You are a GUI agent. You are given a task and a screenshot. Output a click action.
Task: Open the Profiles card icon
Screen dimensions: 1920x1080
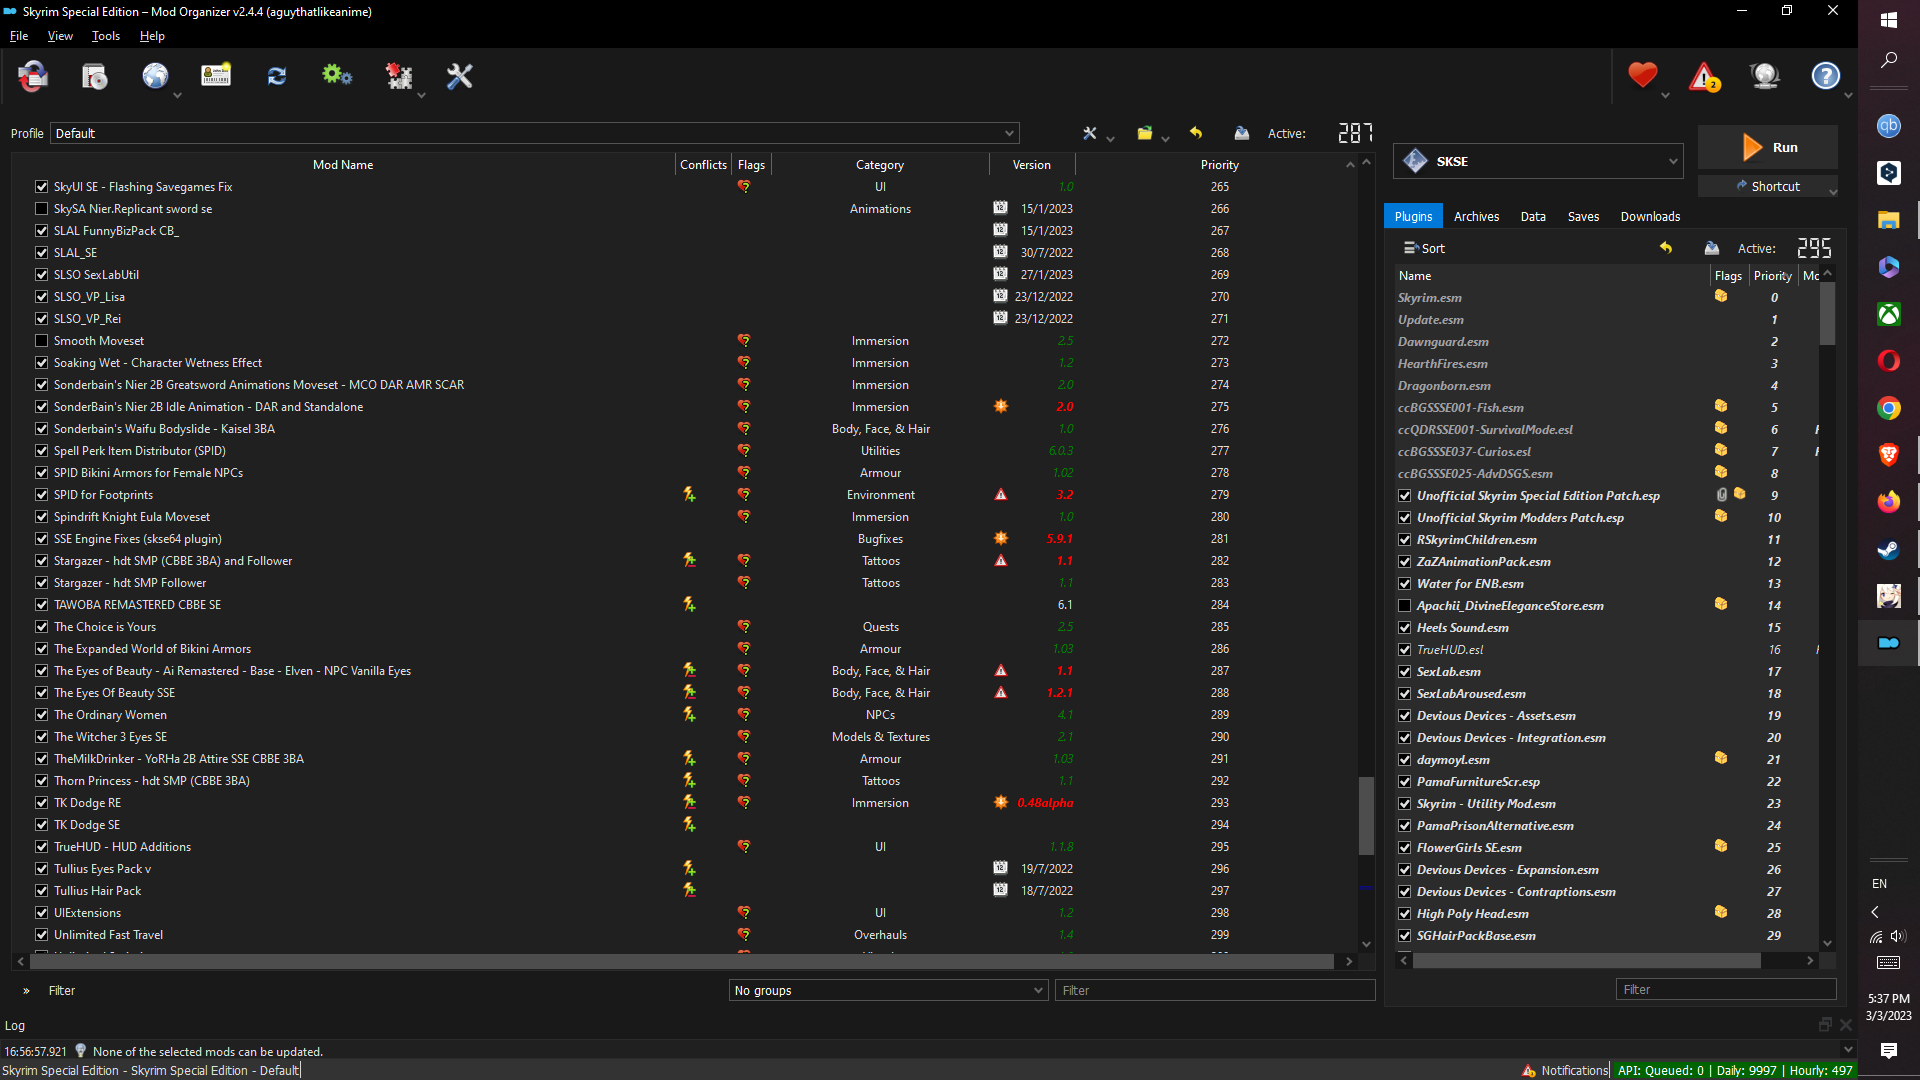(216, 76)
